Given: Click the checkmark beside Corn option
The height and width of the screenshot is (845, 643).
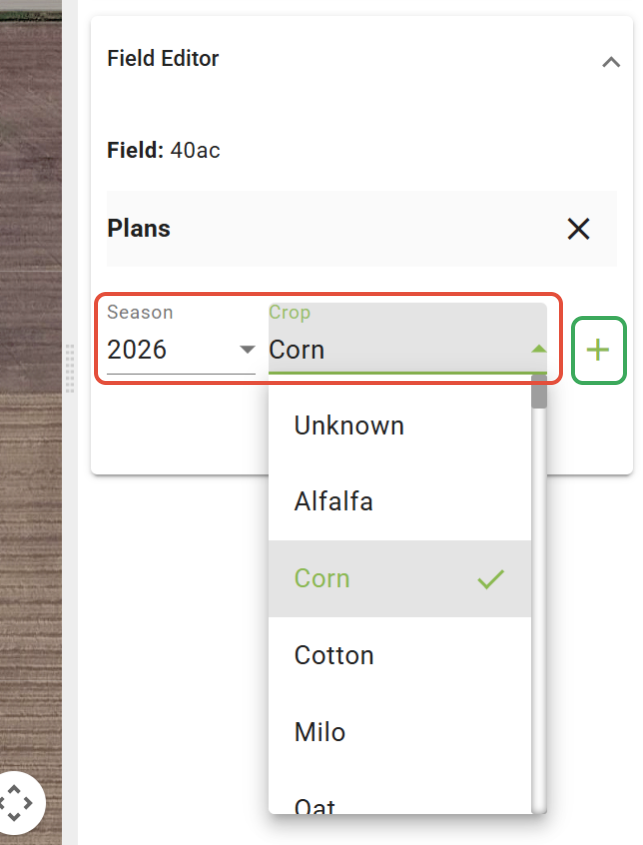Looking at the screenshot, I should click(x=490, y=579).
